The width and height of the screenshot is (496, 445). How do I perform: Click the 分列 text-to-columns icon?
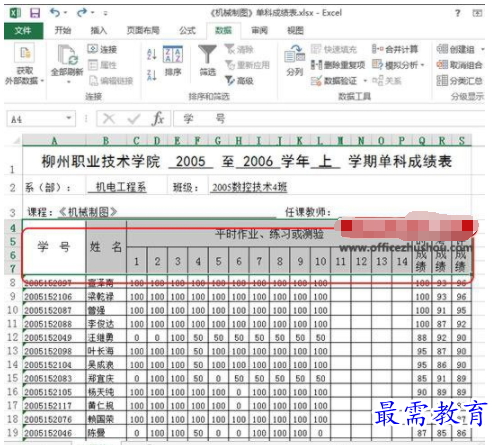tap(295, 60)
